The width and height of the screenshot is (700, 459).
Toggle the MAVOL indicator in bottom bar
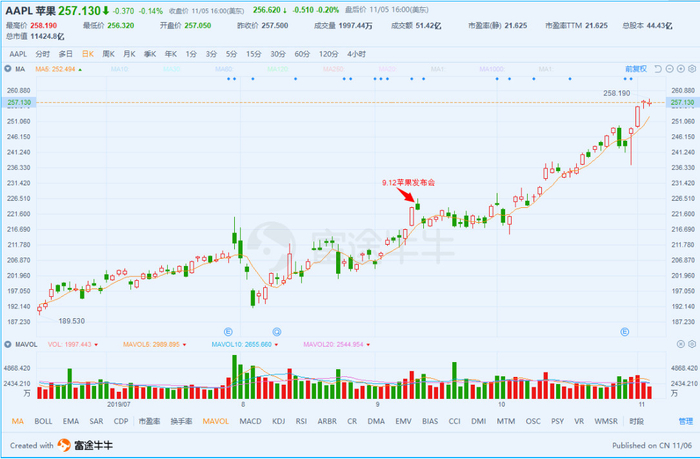click(x=216, y=421)
